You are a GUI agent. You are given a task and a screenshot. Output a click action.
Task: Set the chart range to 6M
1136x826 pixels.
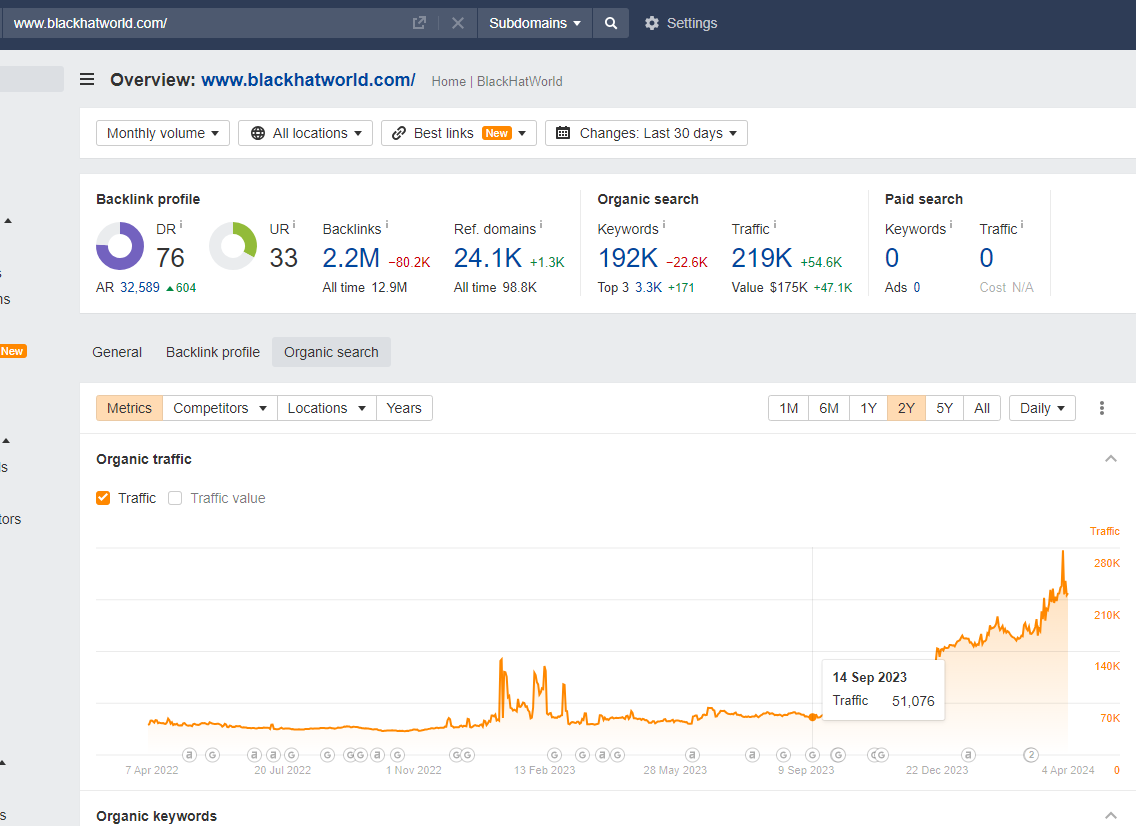click(829, 408)
